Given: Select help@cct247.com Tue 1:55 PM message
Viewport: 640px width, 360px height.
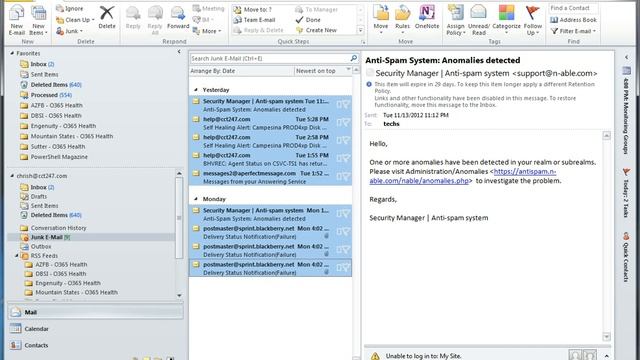Looking at the screenshot, I should coord(270,159).
